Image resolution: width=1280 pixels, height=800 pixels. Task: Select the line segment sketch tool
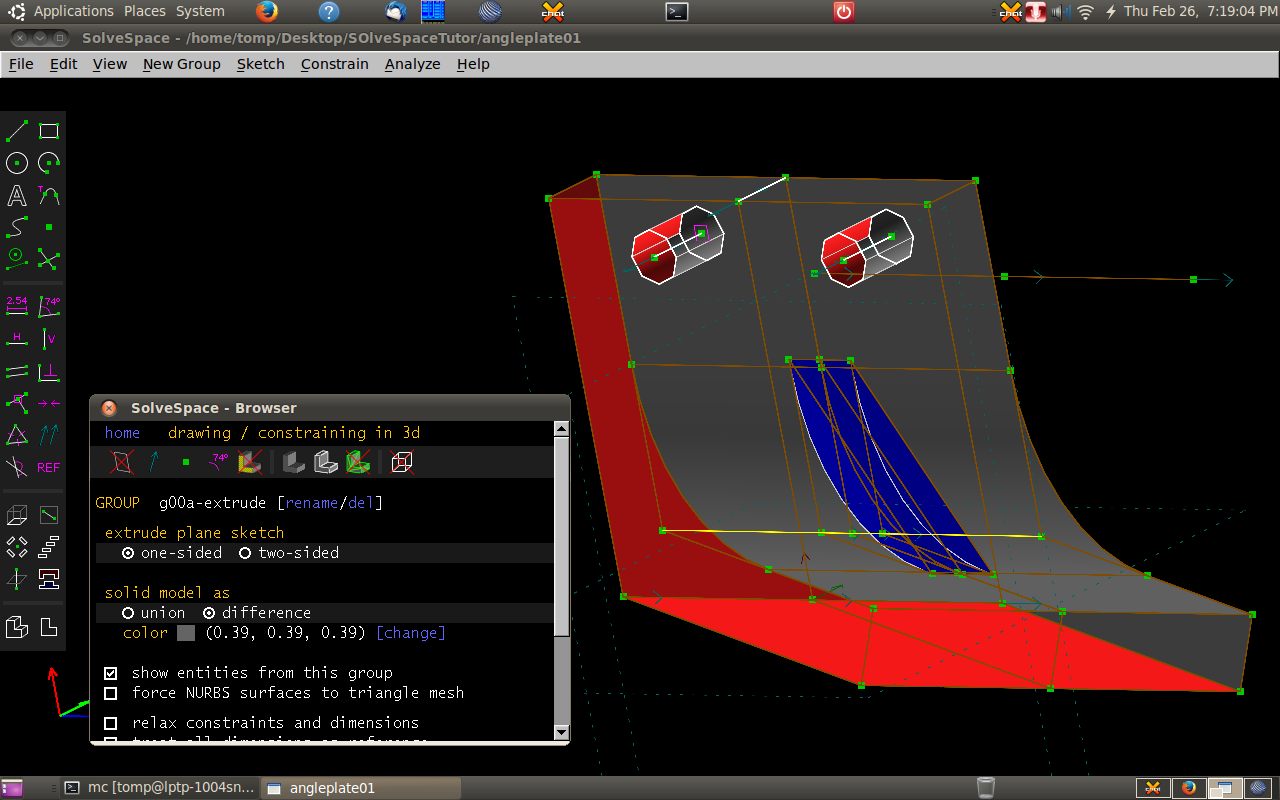17,131
